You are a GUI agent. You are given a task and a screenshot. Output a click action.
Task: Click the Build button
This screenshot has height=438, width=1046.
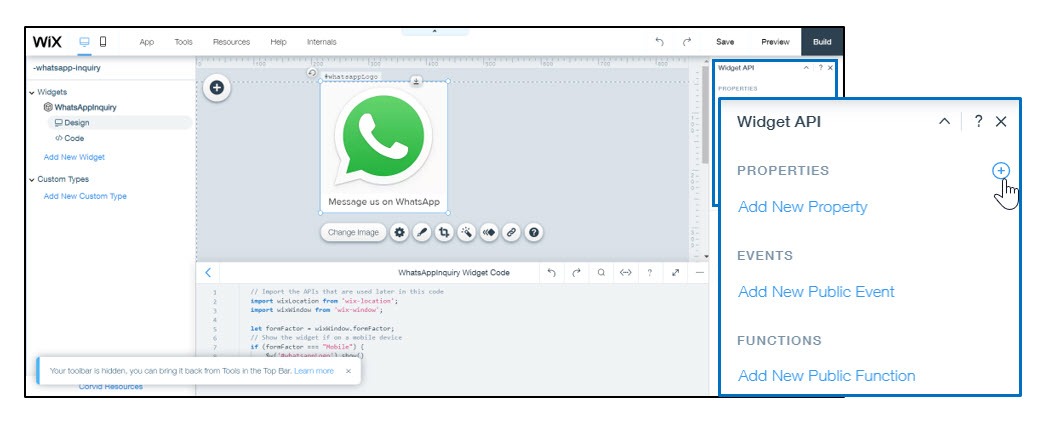(x=822, y=41)
